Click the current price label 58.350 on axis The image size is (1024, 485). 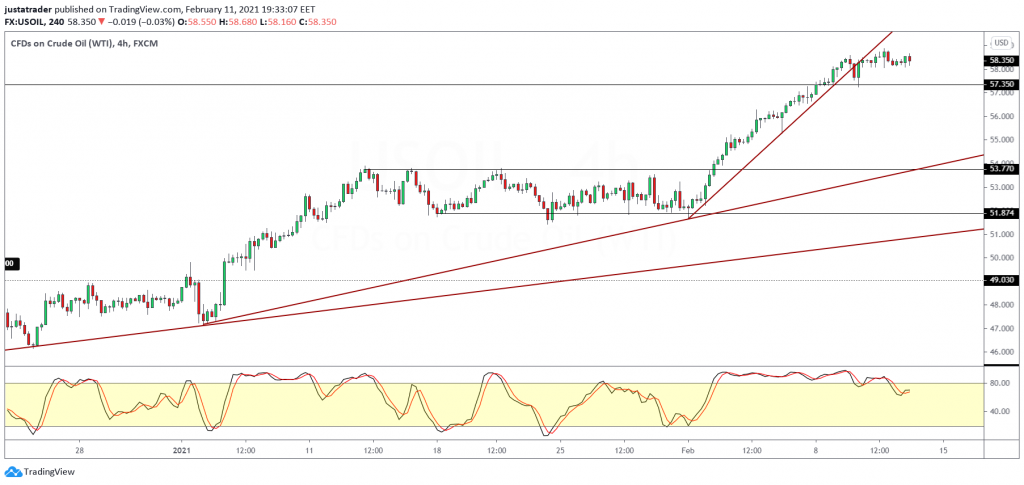pyautogui.click(x=1001, y=60)
